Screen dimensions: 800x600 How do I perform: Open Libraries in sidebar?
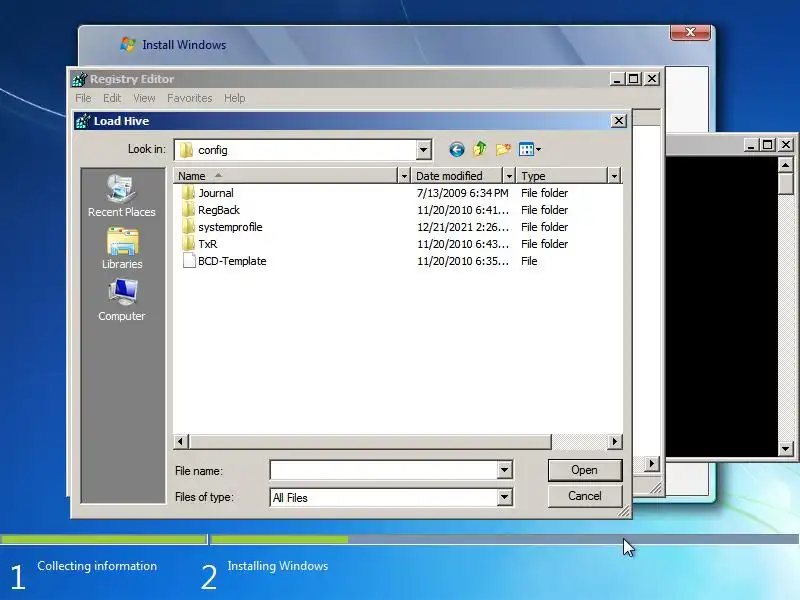point(121,248)
